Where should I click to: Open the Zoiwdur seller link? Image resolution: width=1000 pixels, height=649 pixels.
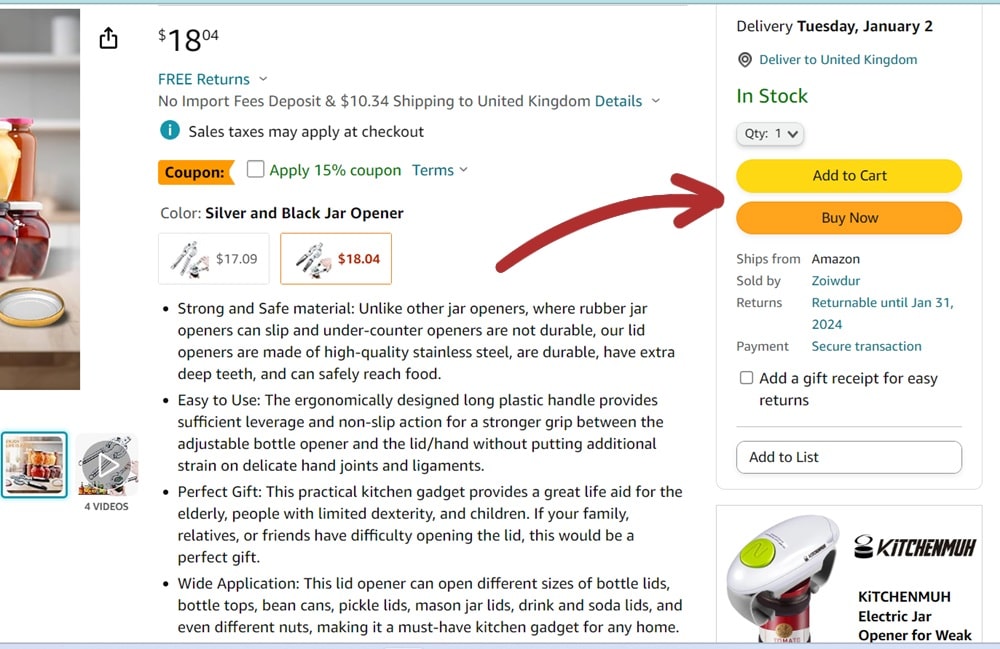(836, 281)
